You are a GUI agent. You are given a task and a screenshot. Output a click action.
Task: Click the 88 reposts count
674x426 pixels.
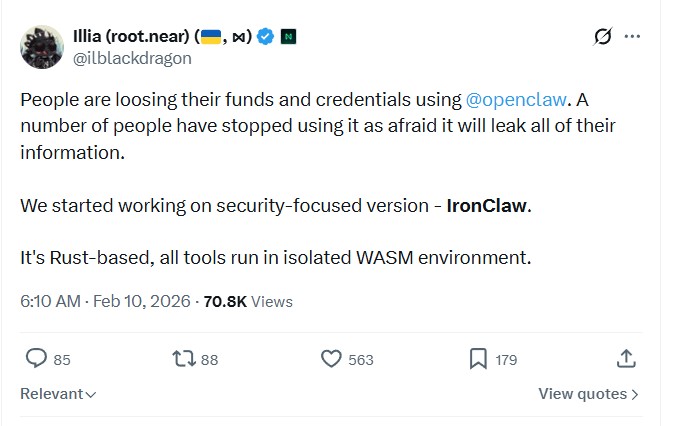[x=209, y=359]
